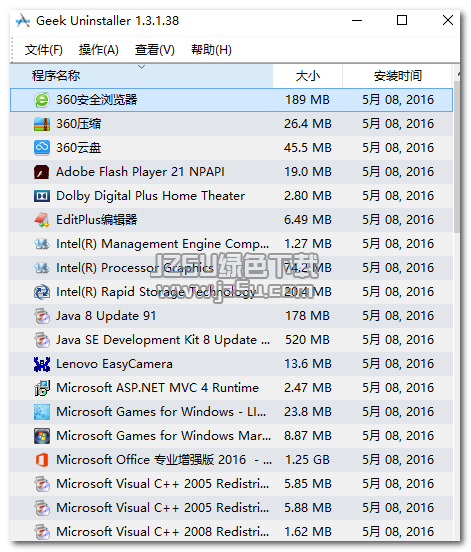471x552 pixels.
Task: Click the Games for Windows - LI... icon
Action: tap(42, 412)
